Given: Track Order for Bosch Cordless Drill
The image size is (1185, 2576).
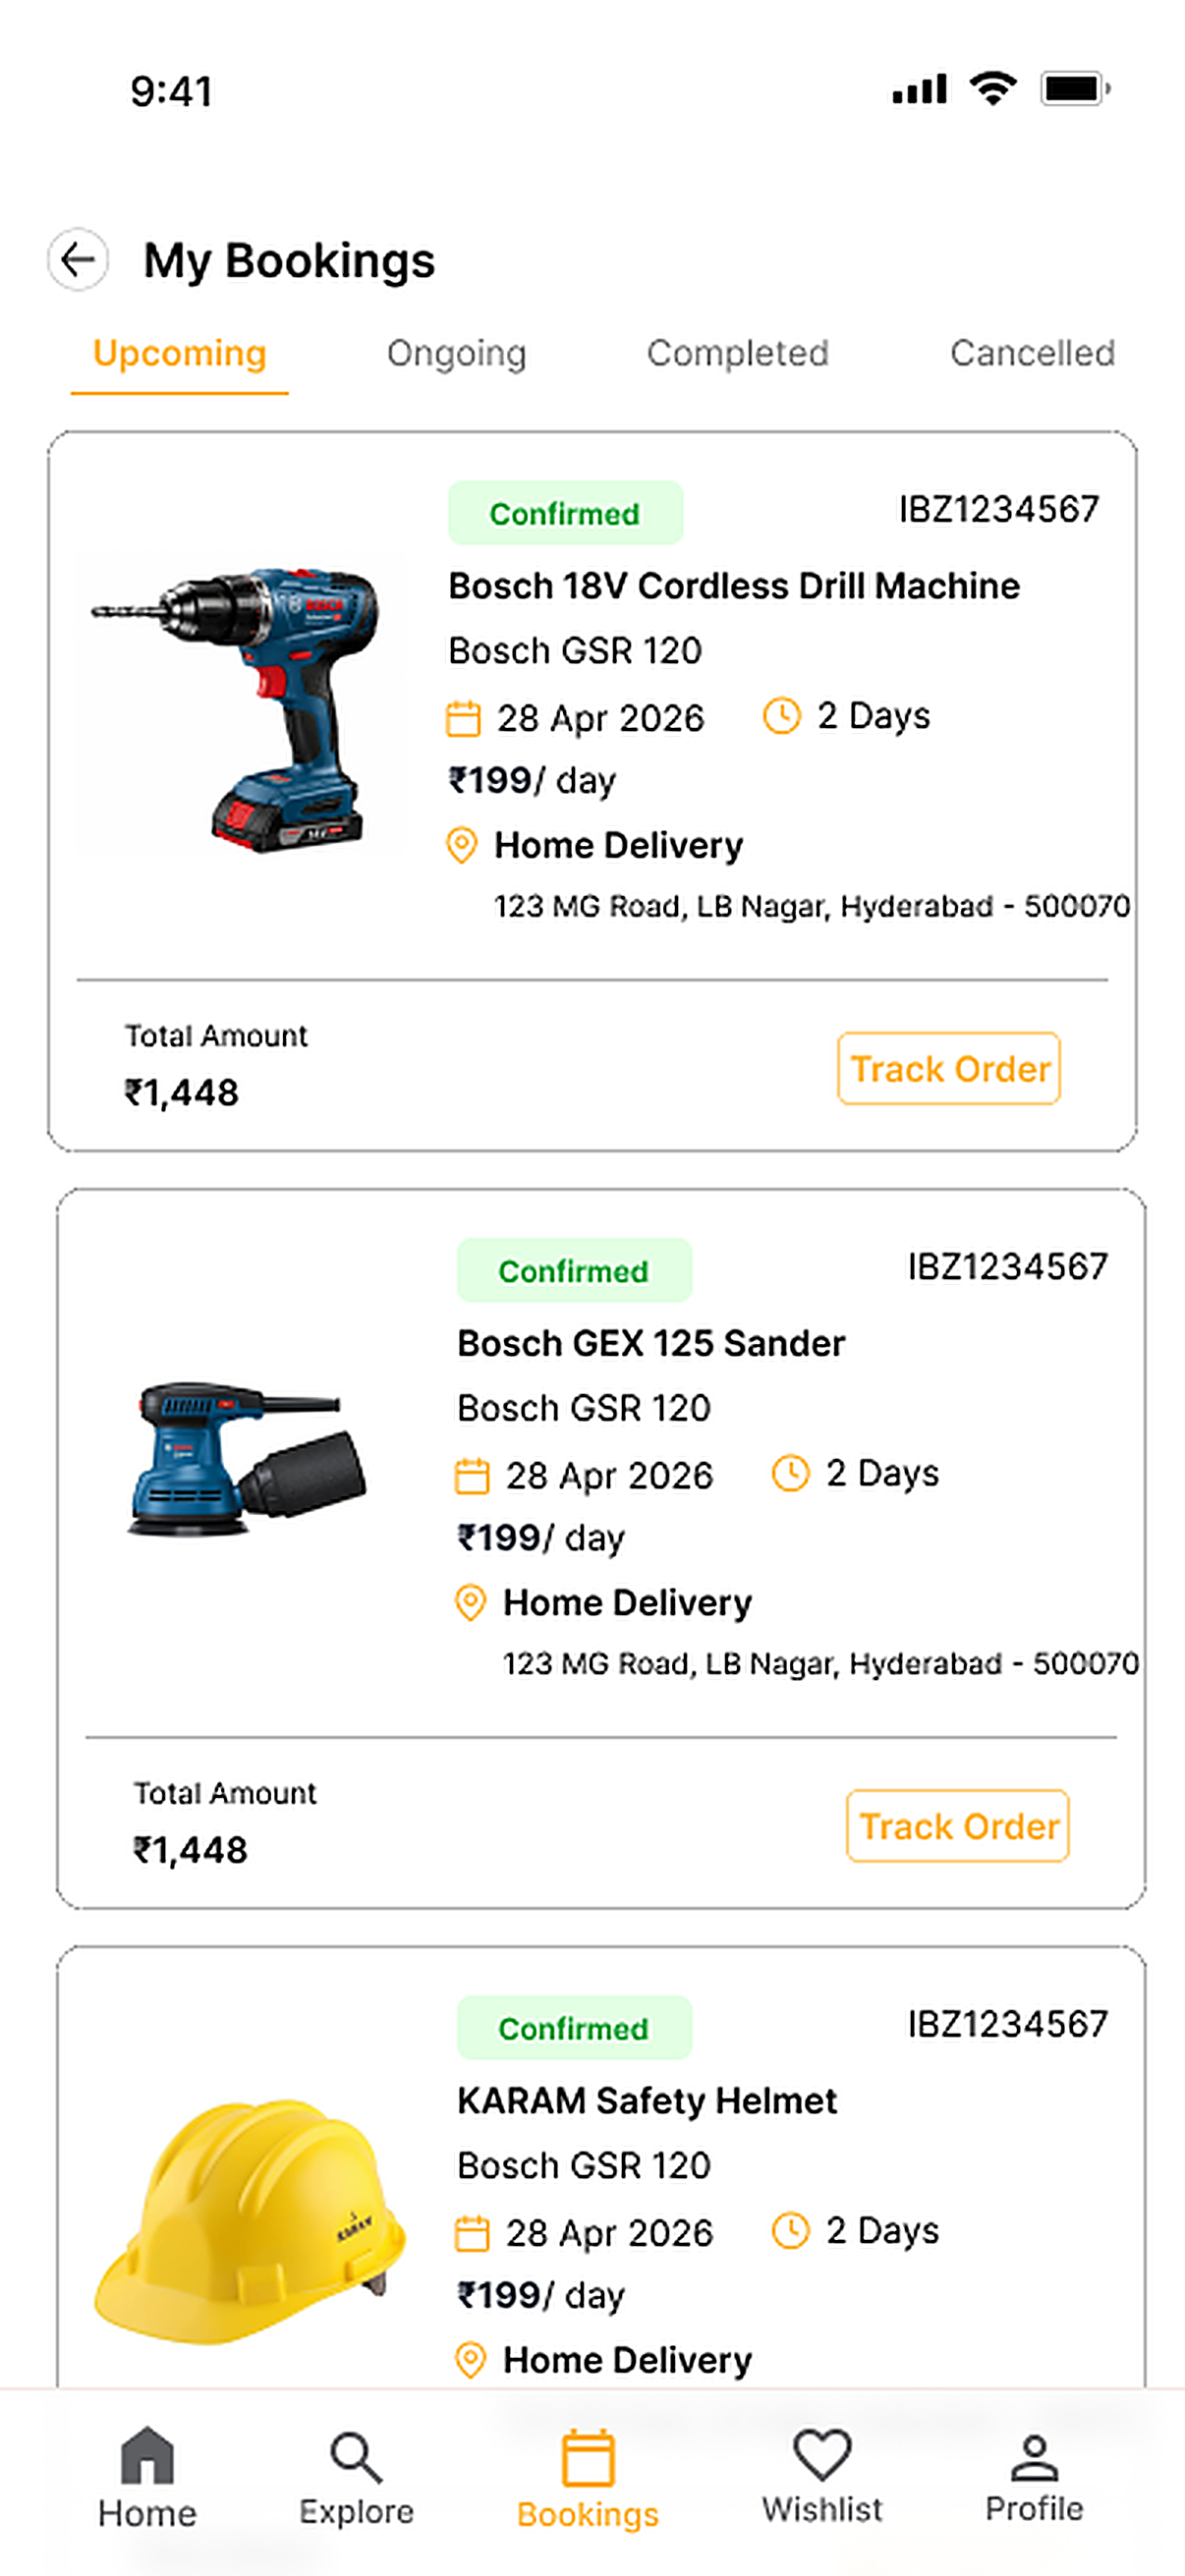Looking at the screenshot, I should (x=949, y=1069).
